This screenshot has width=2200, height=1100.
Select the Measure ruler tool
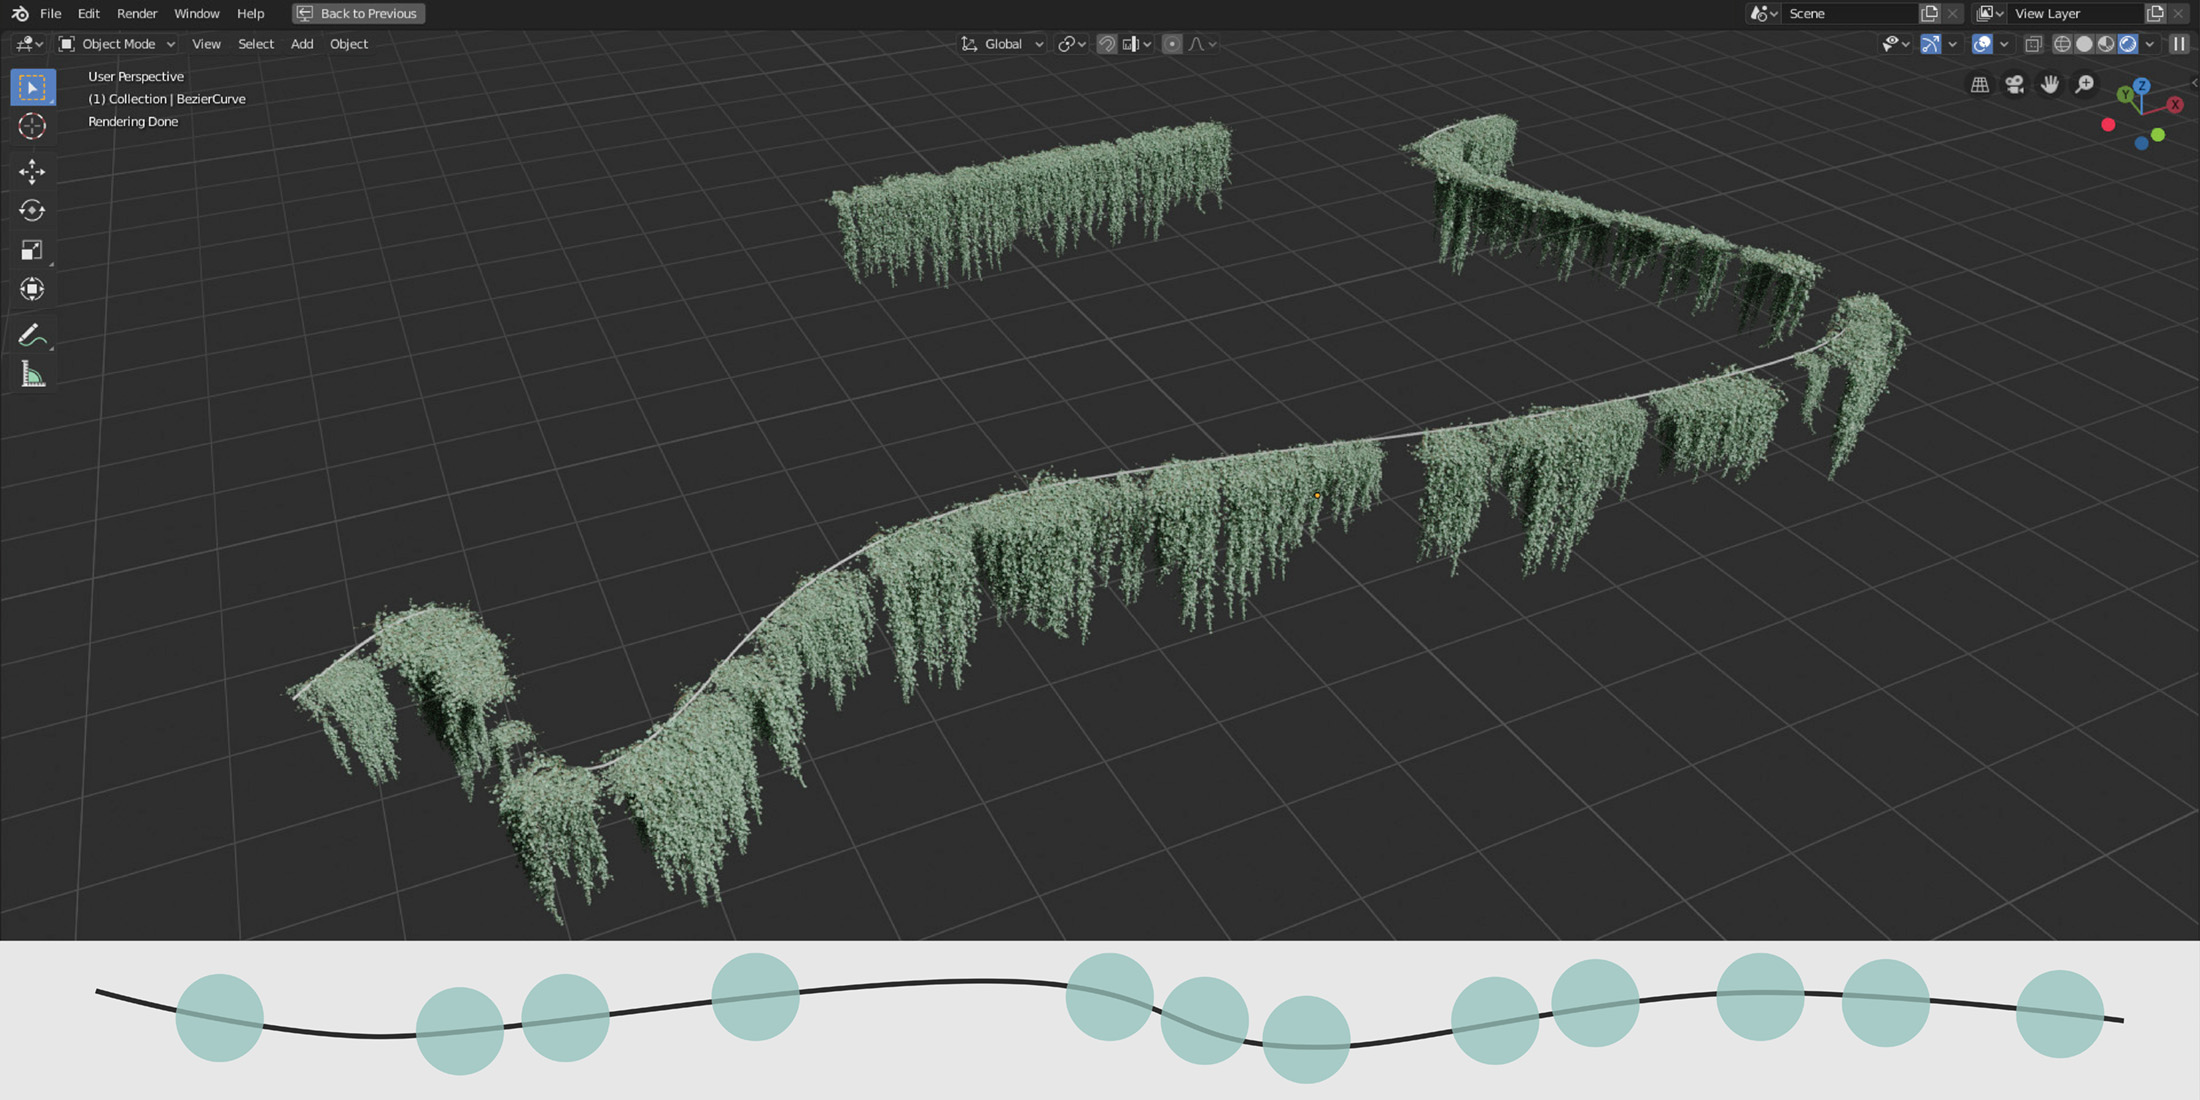click(32, 375)
